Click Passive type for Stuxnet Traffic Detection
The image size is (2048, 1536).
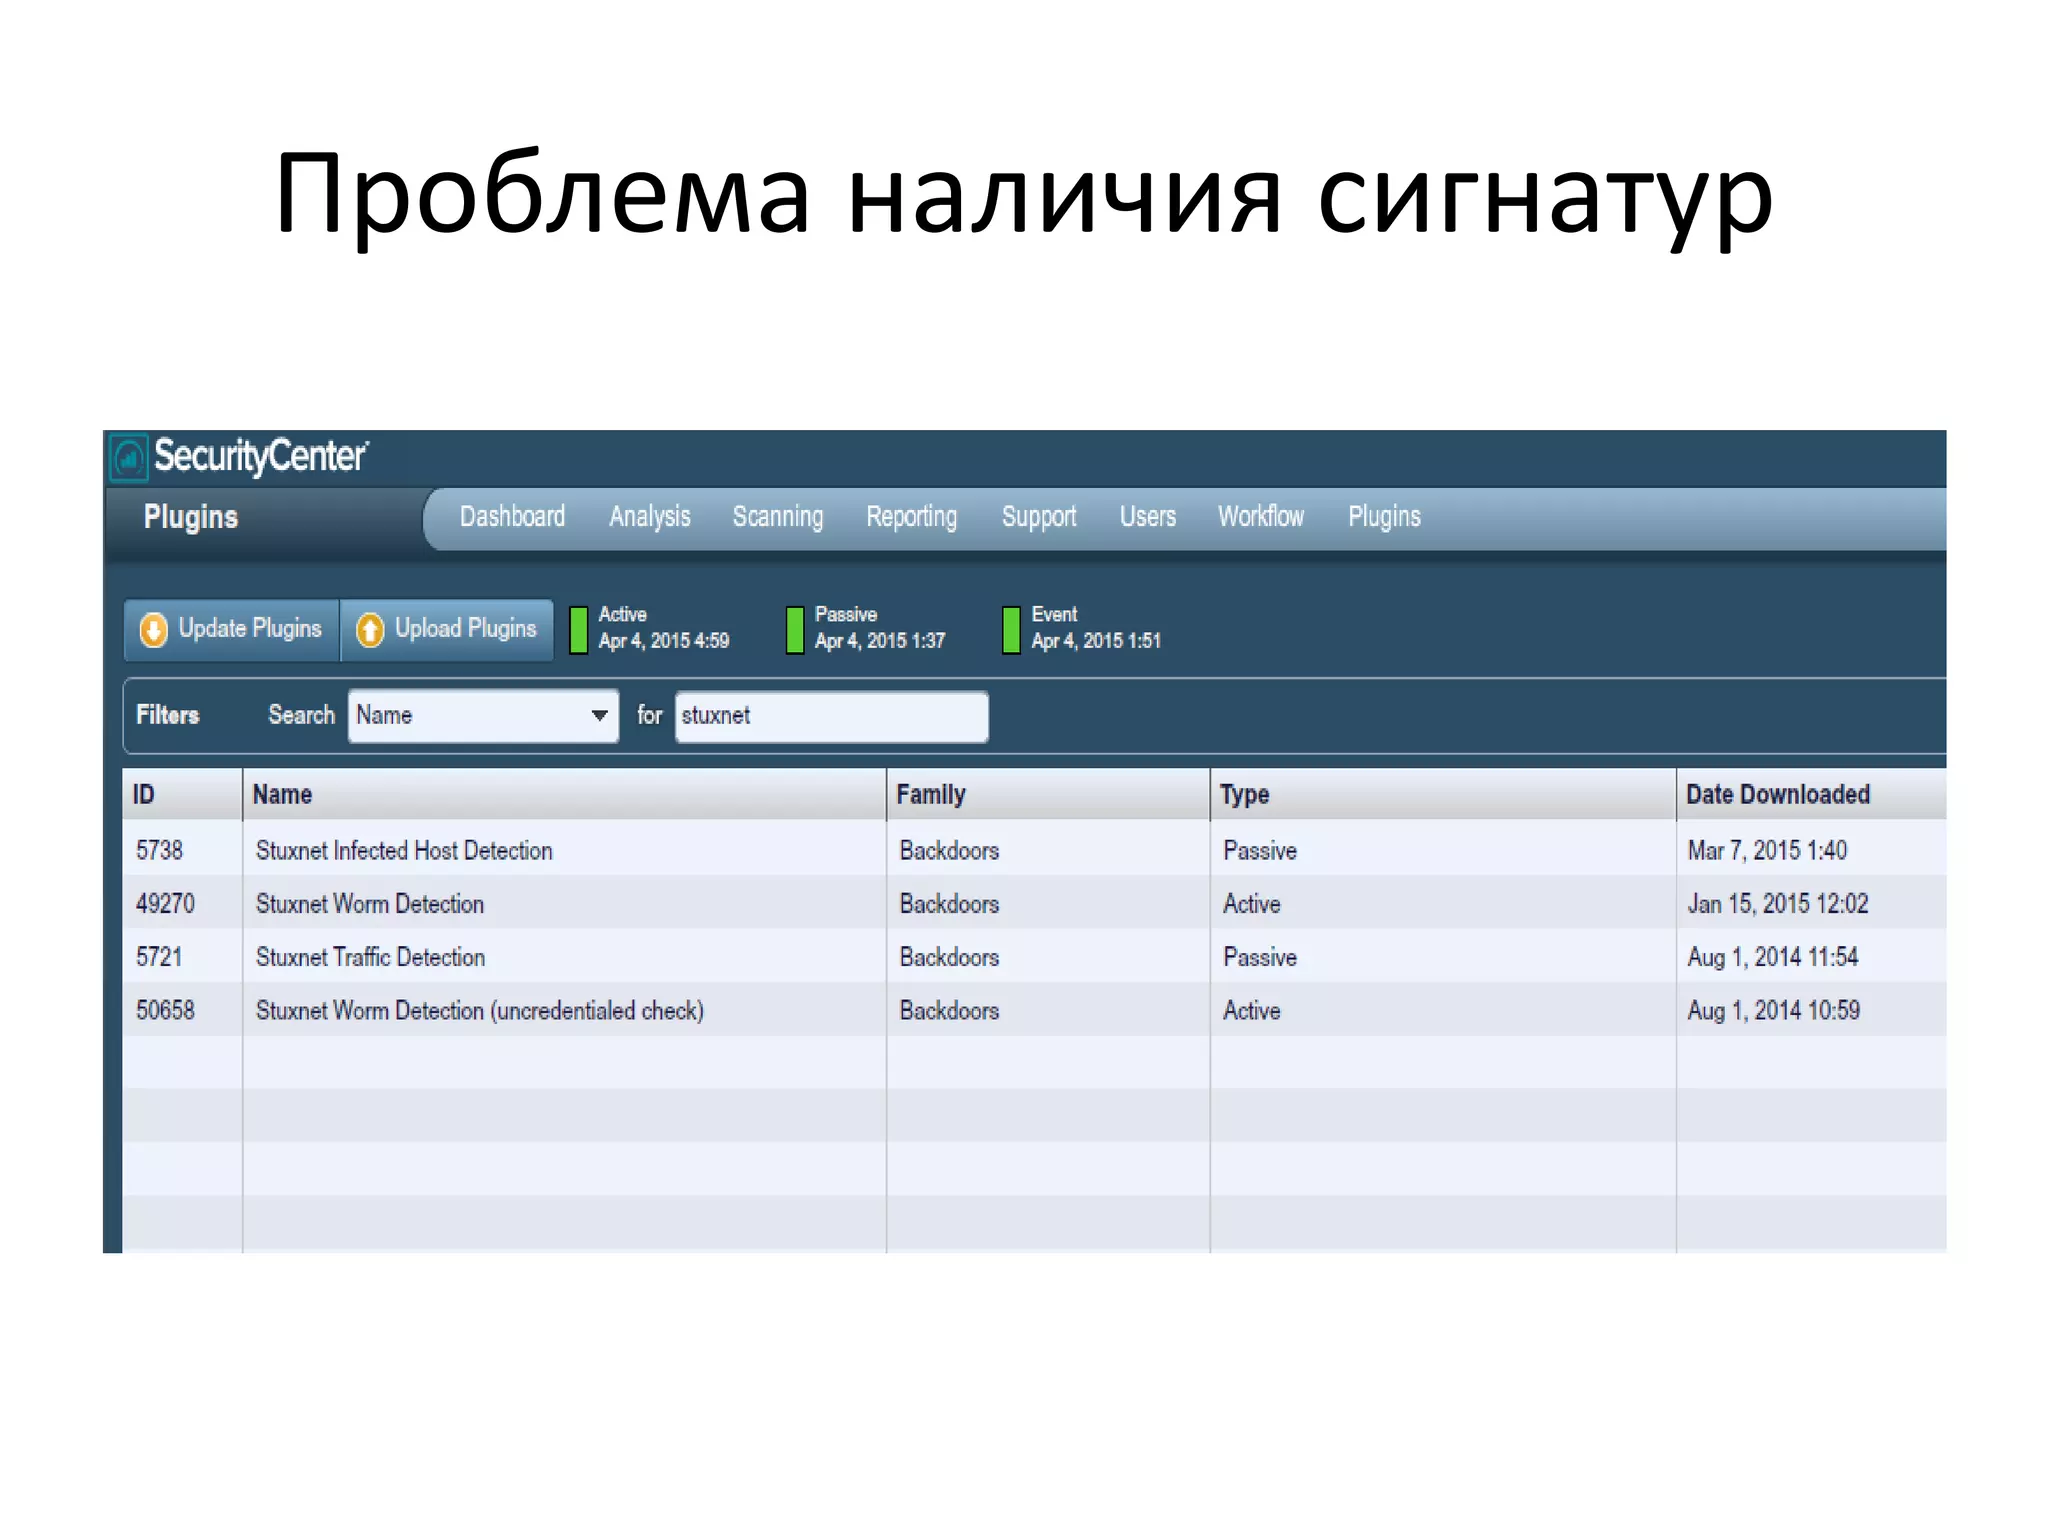1260,957
